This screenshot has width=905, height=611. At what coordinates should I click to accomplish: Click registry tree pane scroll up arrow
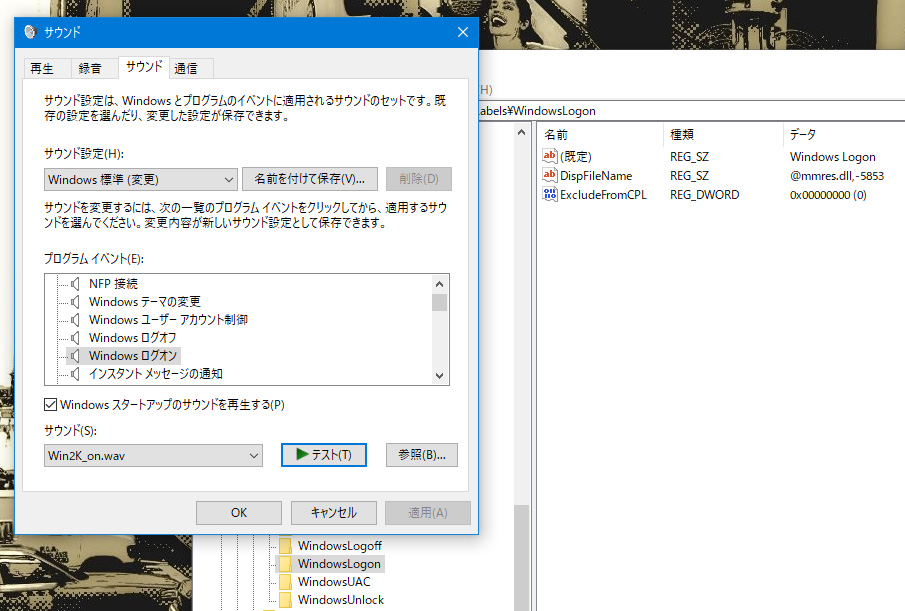tap(521, 133)
